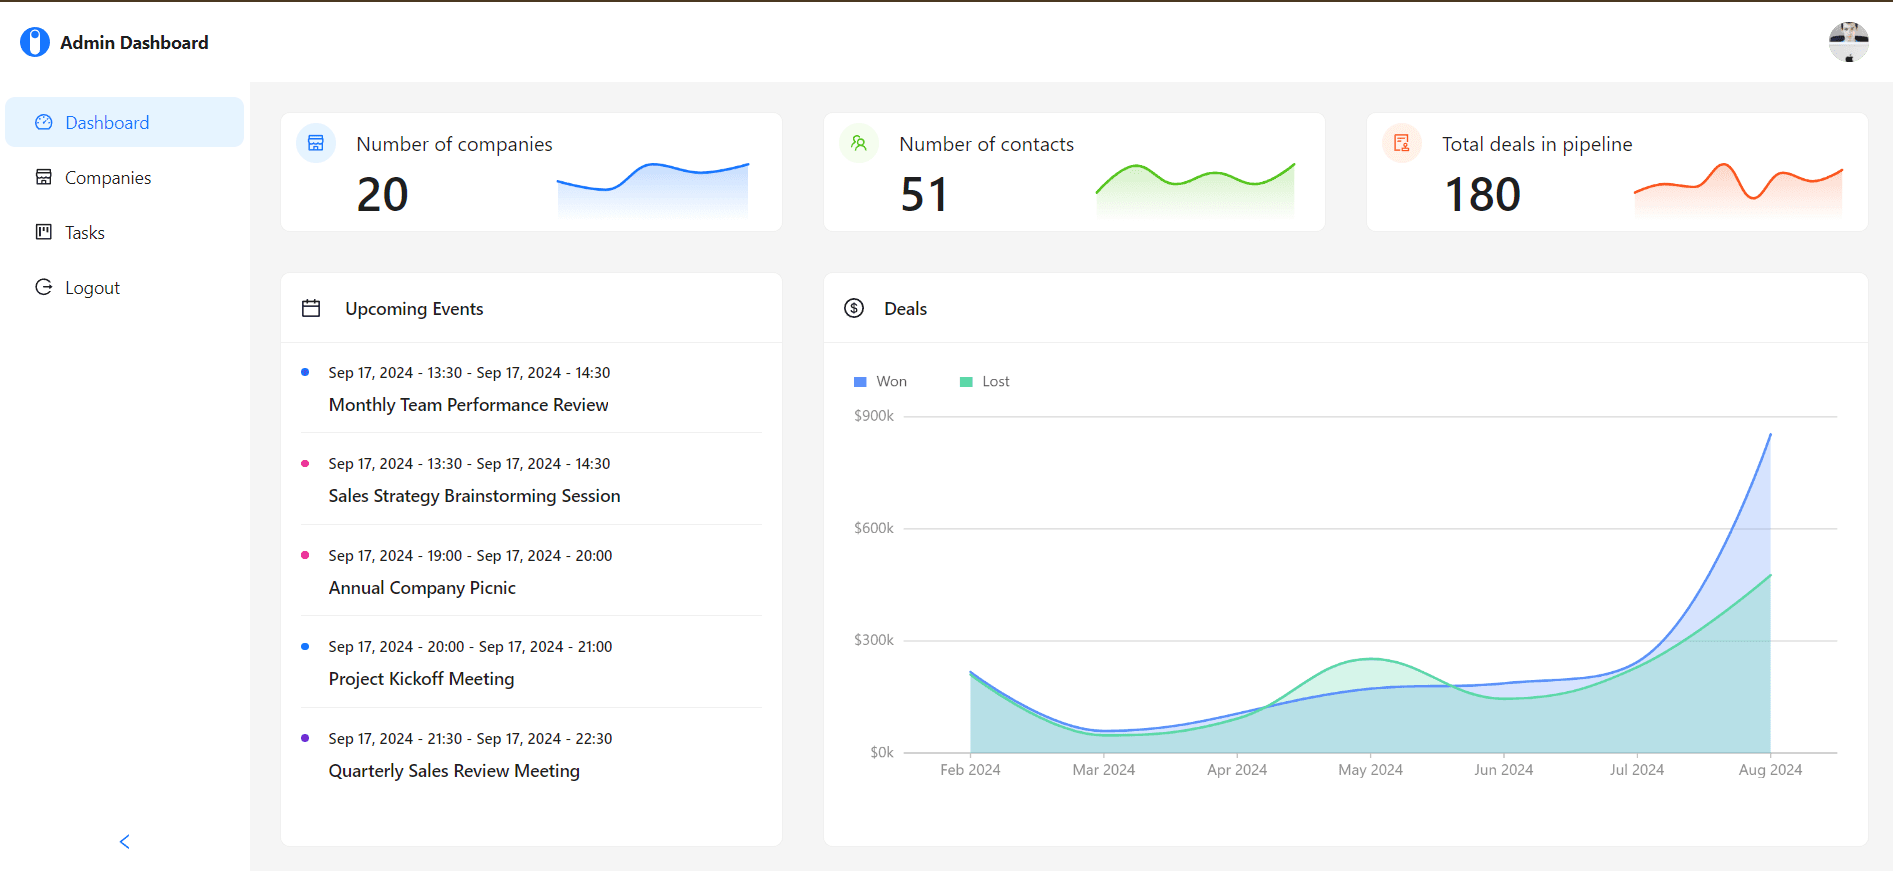
Task: Open Monthly Team Performance Review event
Action: pos(468,405)
